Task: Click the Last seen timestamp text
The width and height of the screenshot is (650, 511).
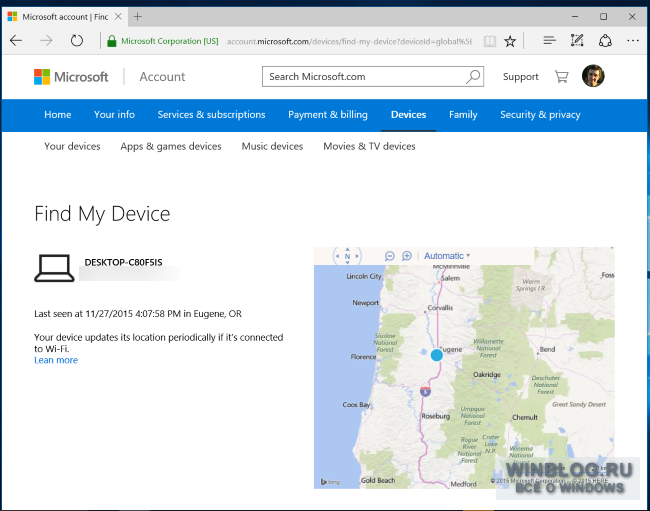Action: (138, 314)
